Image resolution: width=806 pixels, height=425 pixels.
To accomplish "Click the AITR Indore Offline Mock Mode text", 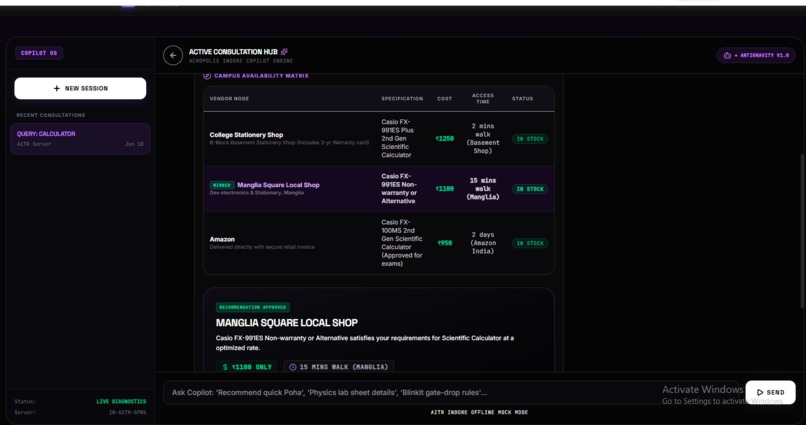I will (479, 413).
